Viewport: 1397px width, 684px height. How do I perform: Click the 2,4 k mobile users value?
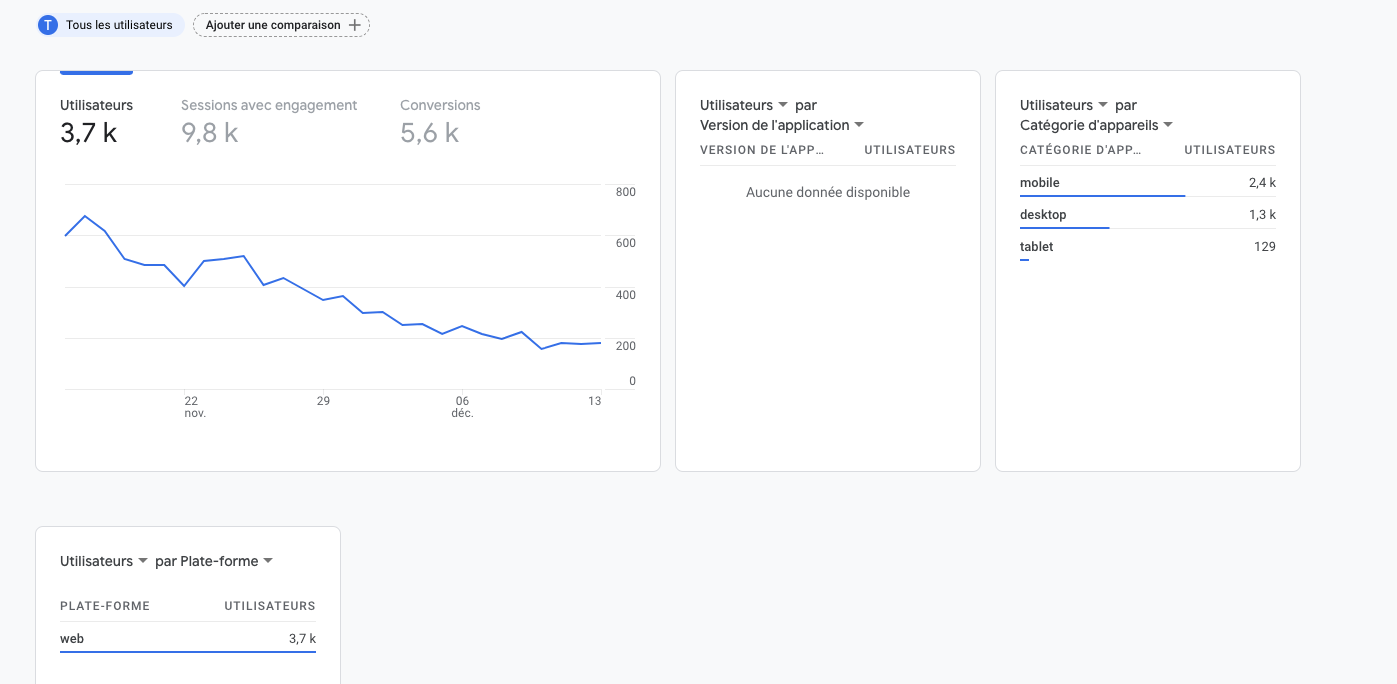coord(1262,183)
